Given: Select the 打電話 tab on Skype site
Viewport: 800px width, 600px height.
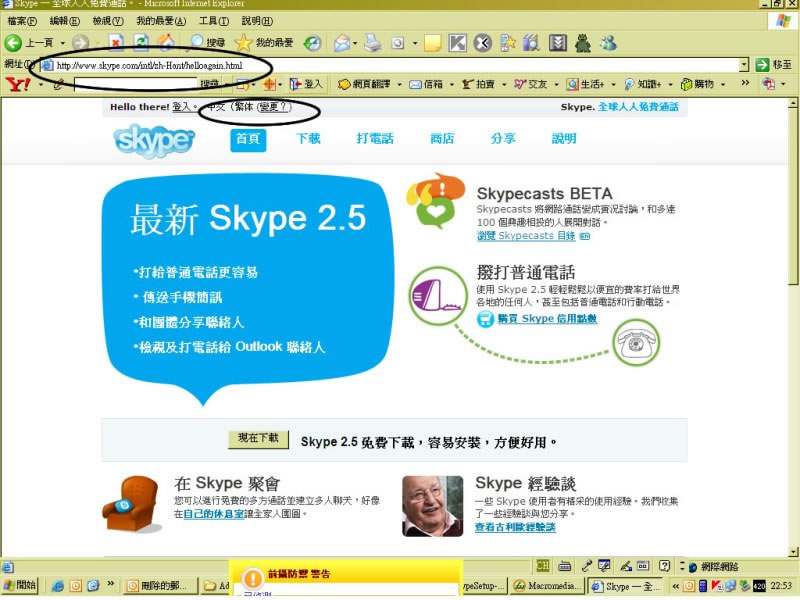Looking at the screenshot, I should (x=375, y=139).
